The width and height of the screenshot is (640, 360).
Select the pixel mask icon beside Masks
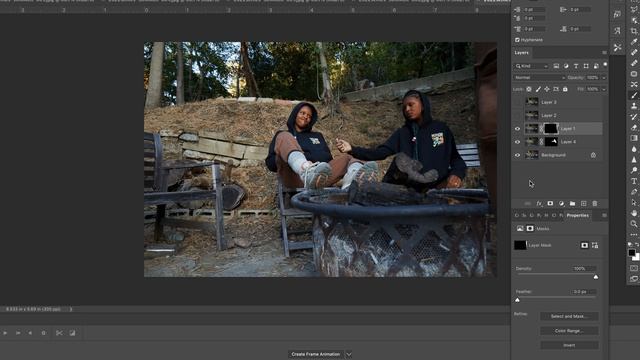coord(530,229)
